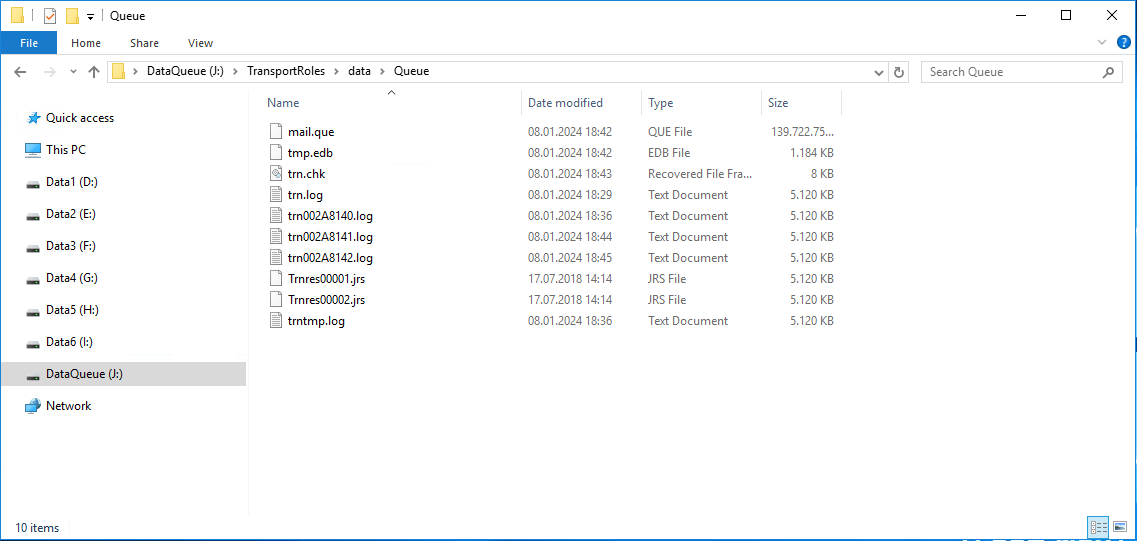Switch to Large icons view in status bar
Screen dimensions: 1137x541
[x=1121, y=527]
